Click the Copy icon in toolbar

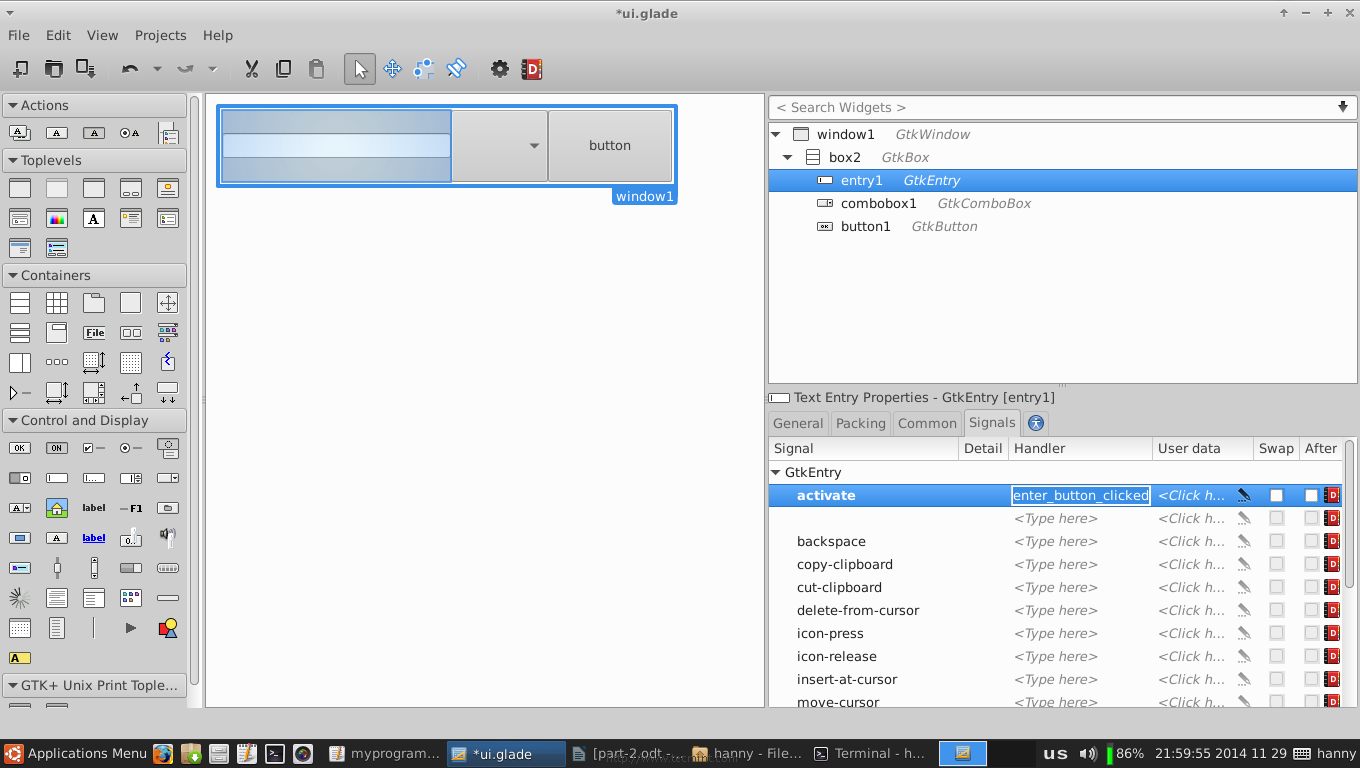(284, 69)
